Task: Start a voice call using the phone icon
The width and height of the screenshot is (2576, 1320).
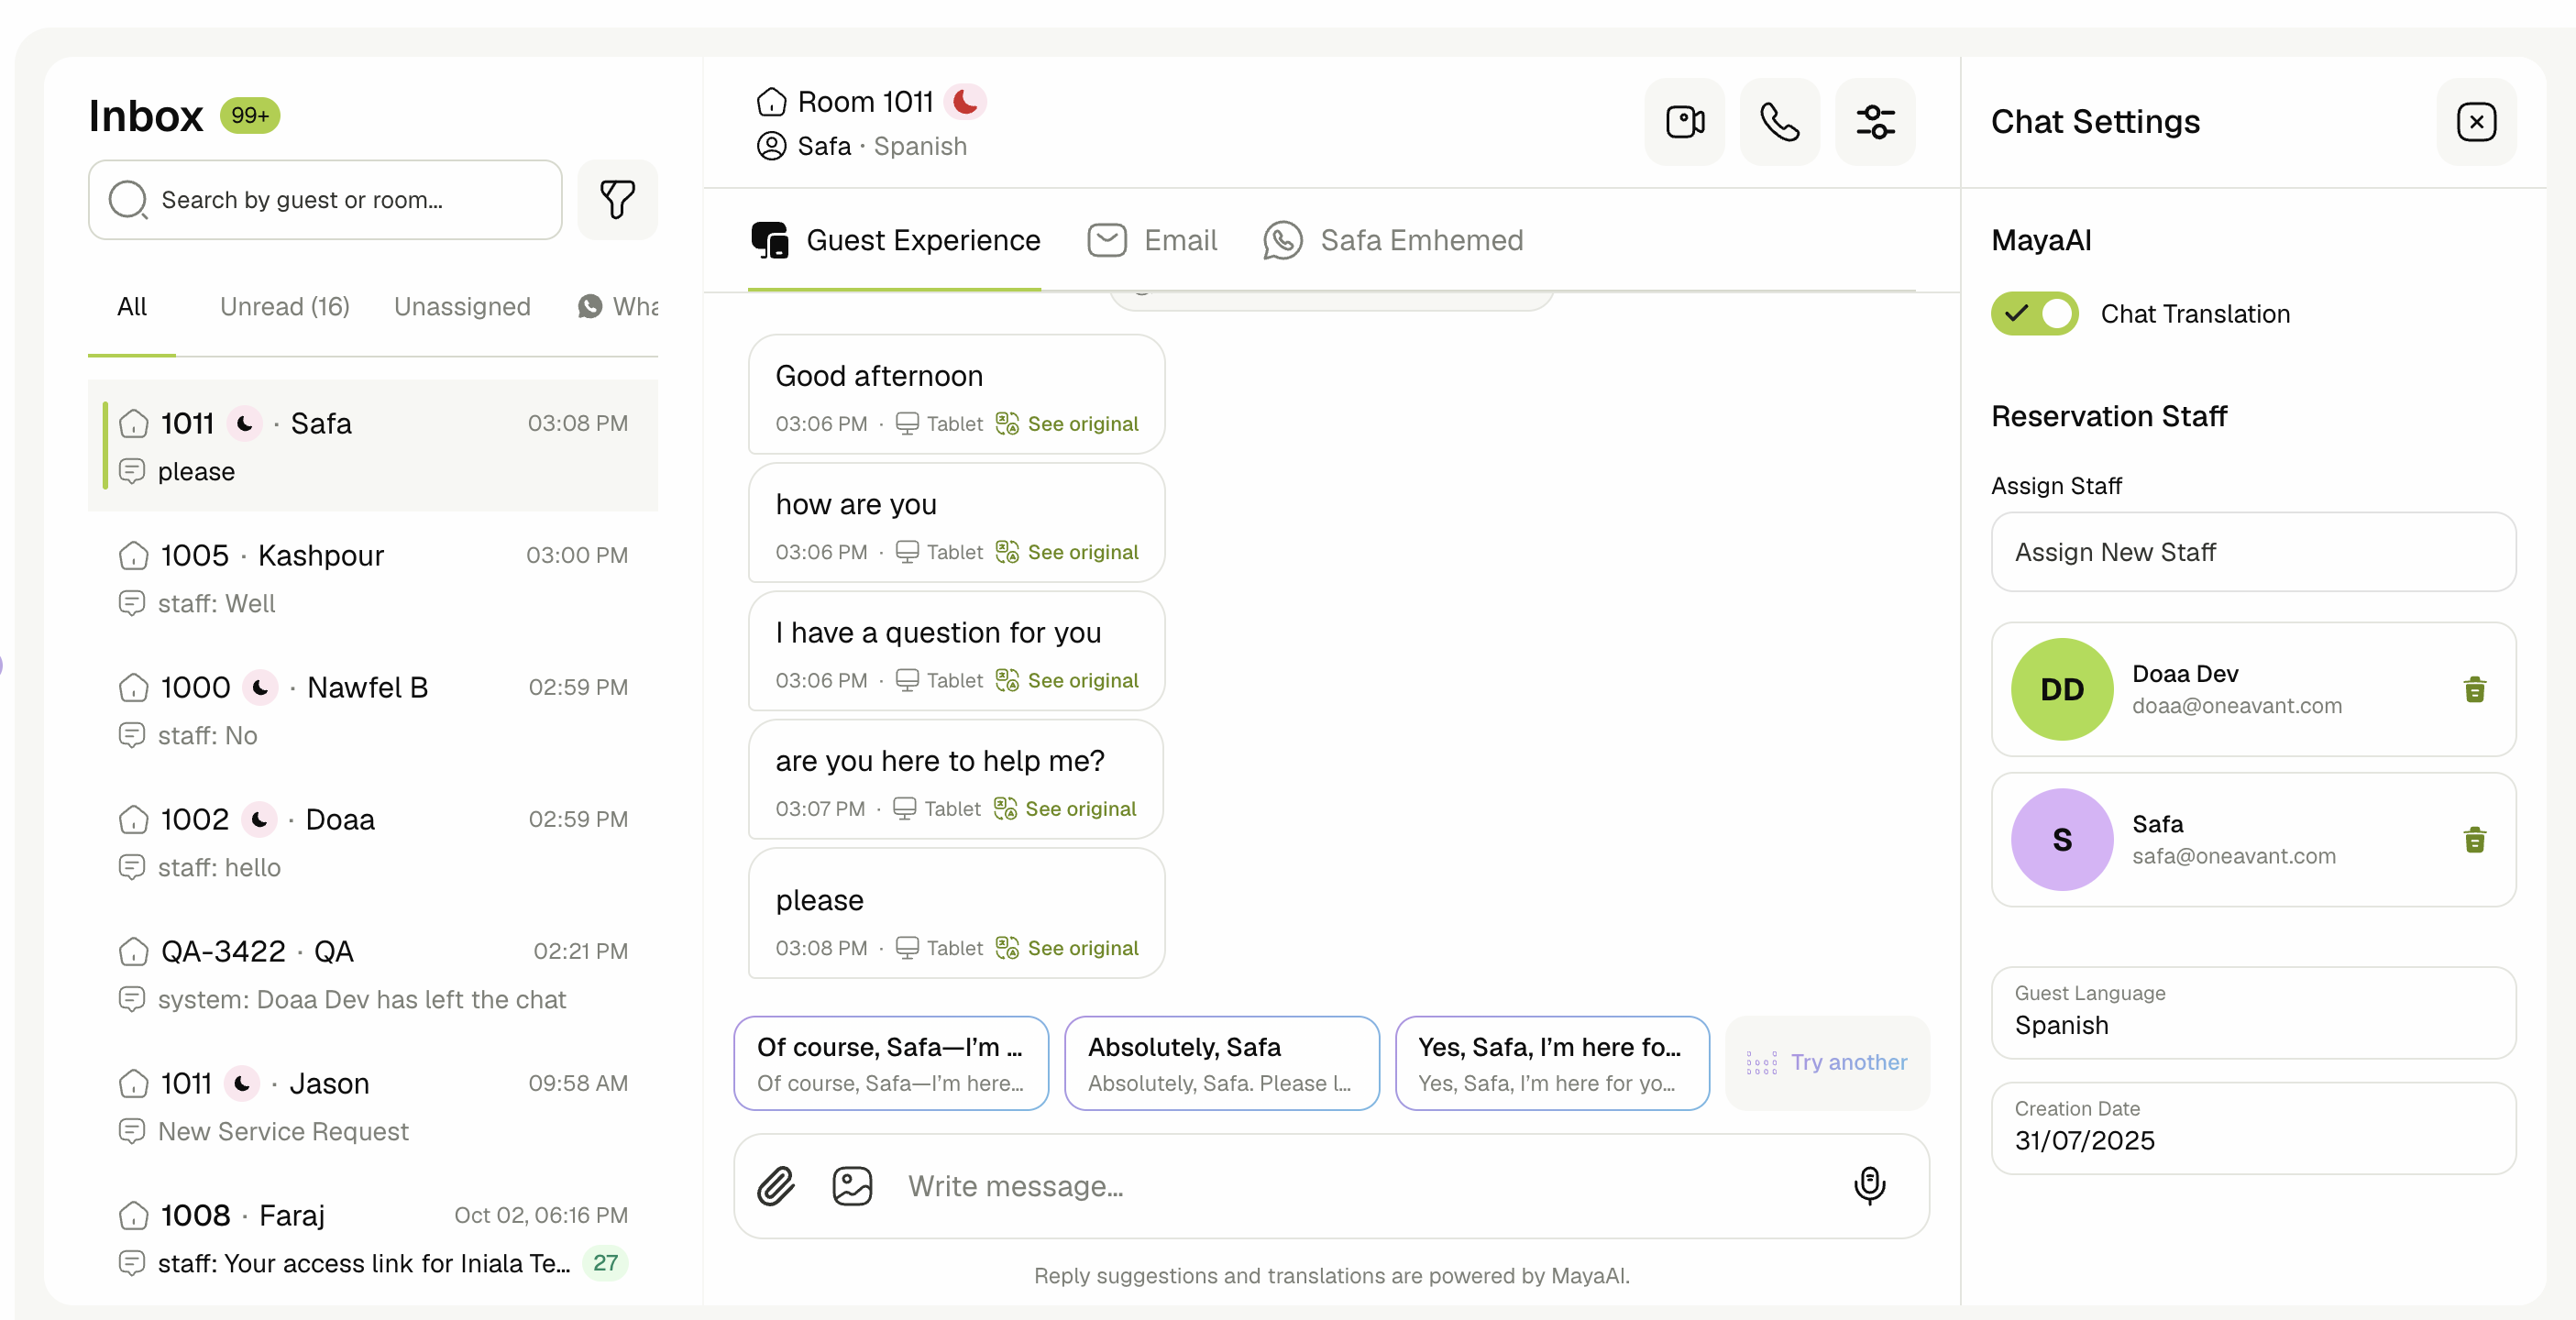Action: (1780, 122)
